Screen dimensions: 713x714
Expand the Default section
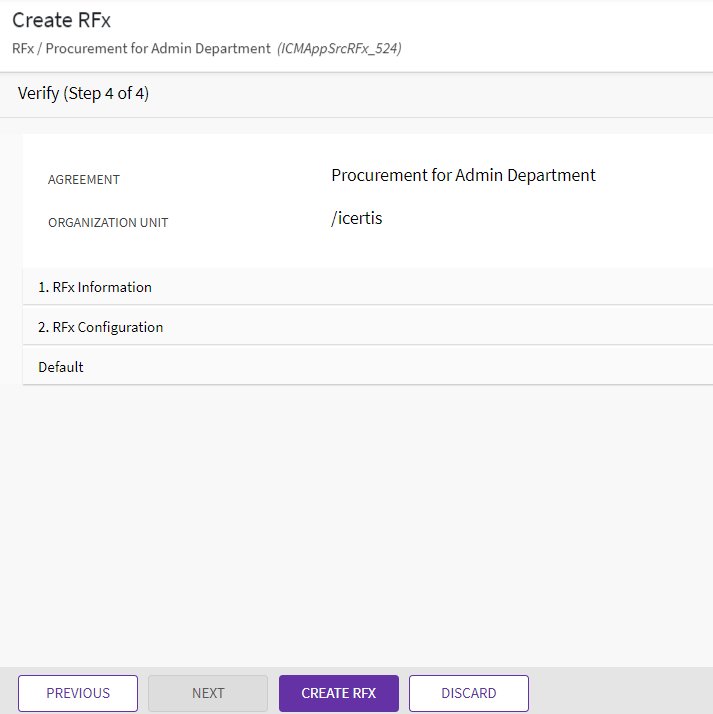[61, 367]
